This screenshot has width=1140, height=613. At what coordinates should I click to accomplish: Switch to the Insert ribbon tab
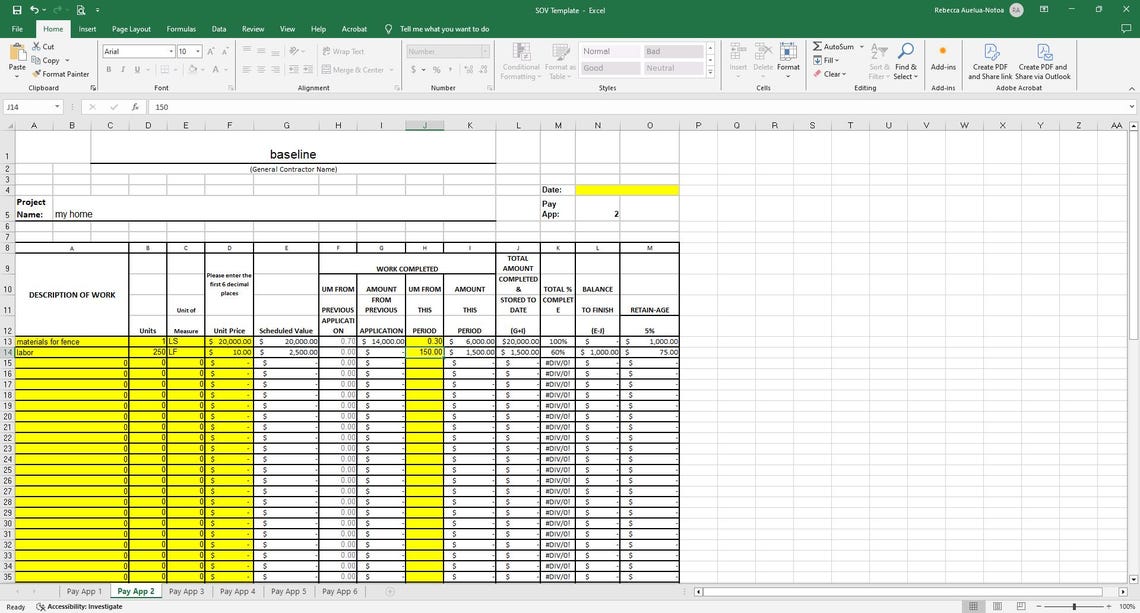[87, 29]
